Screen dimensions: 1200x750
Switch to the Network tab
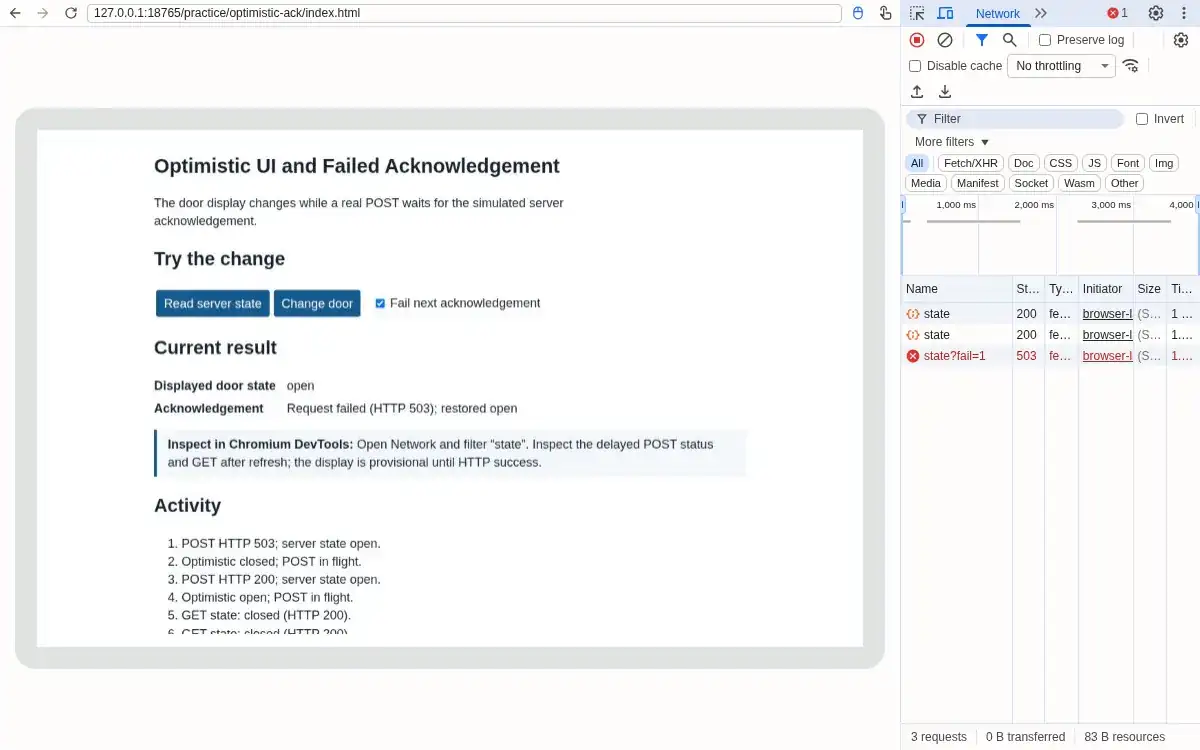[997, 13]
